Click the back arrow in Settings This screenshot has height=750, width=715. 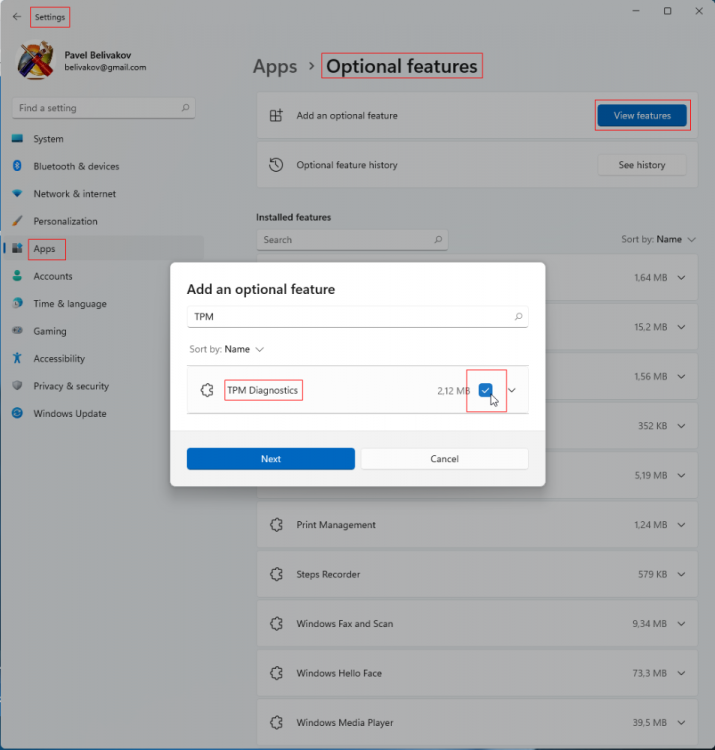(17, 17)
